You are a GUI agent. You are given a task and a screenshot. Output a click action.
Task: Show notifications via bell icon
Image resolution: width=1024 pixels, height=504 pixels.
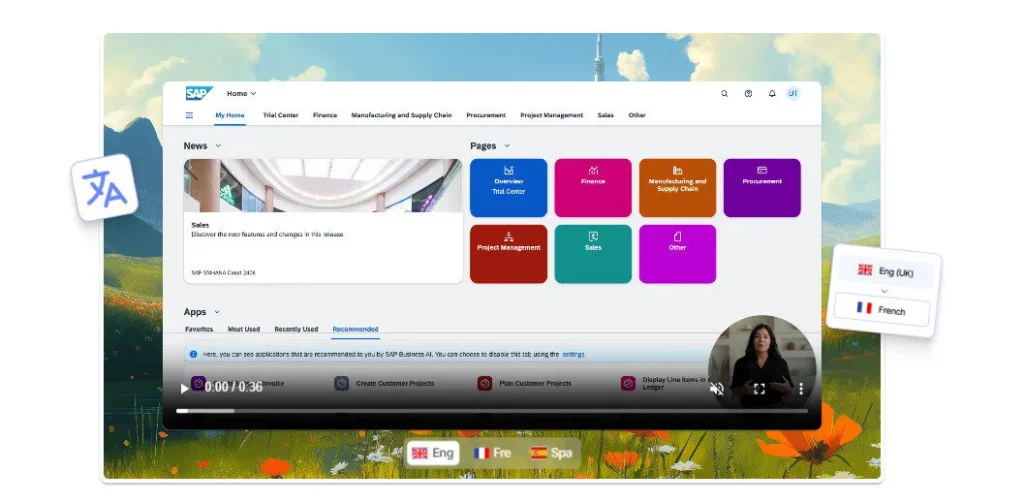point(772,93)
